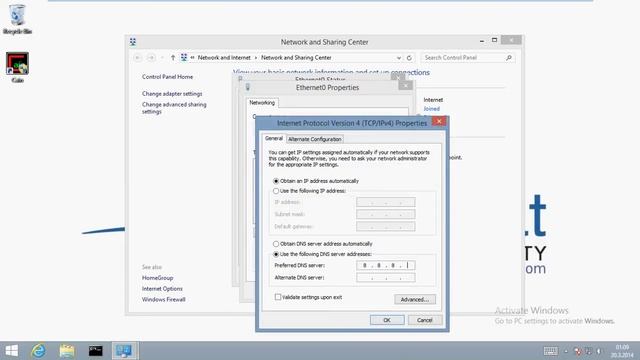Screen dimensions: 640x360
Task: Click the Cancel button in IPv4 Properties
Action: [x=424, y=320]
